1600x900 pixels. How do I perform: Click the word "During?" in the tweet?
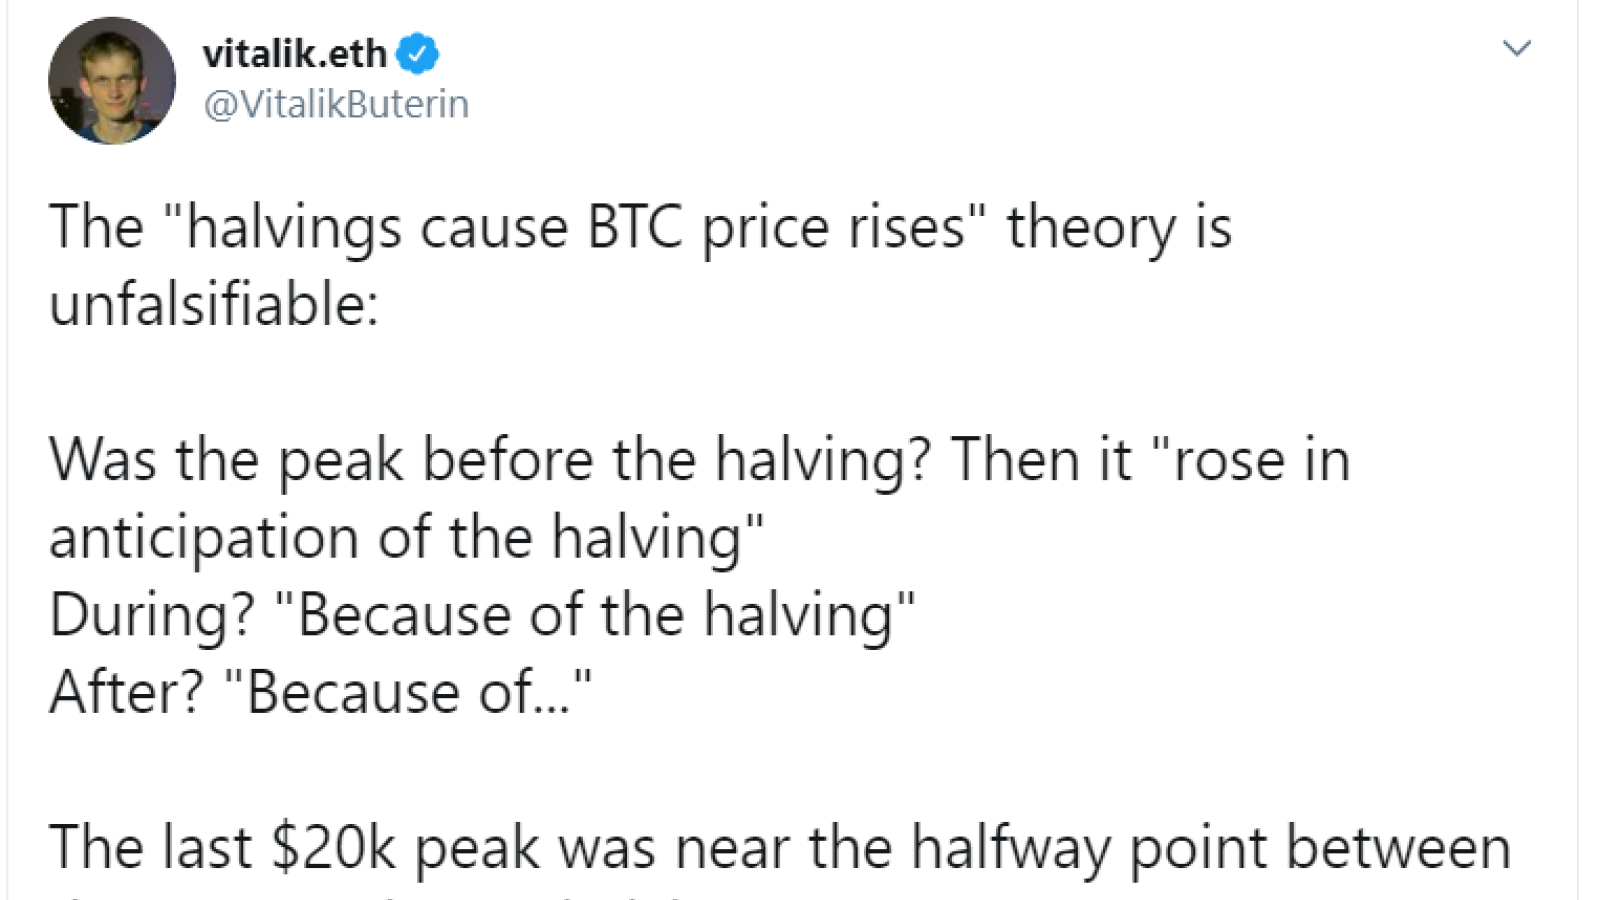coord(152,615)
